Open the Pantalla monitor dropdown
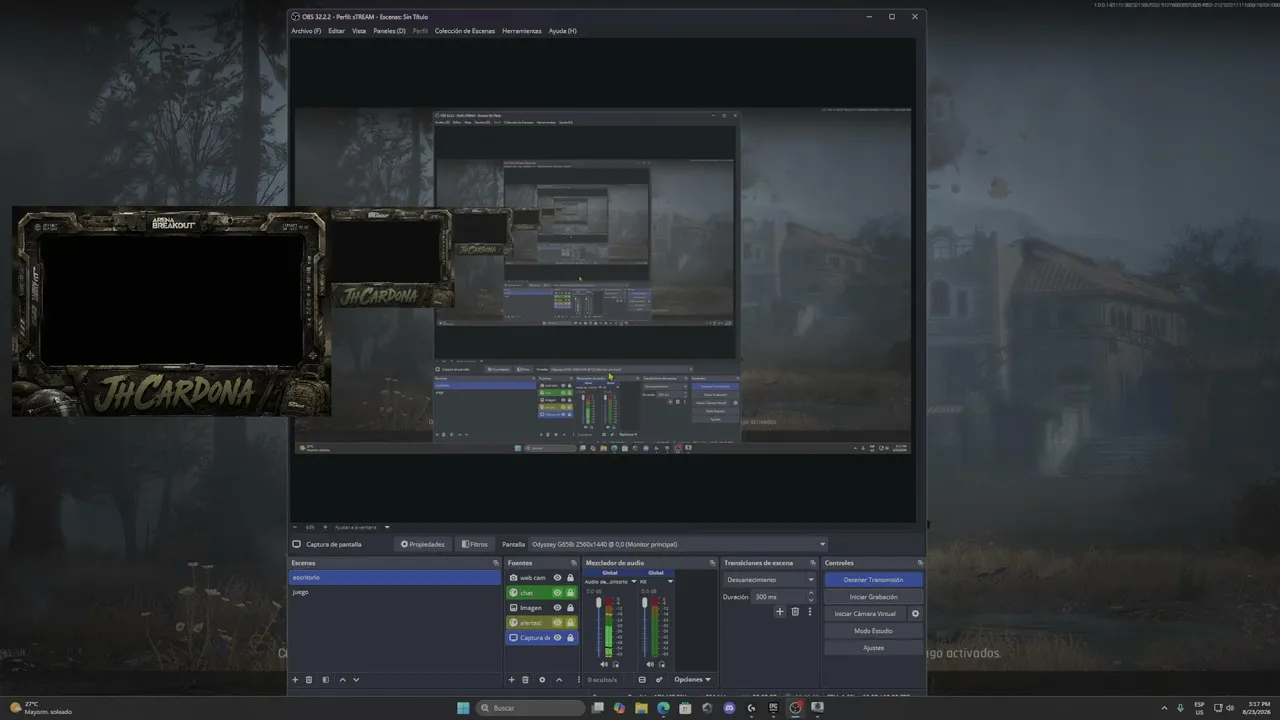The image size is (1280, 720). [679, 544]
